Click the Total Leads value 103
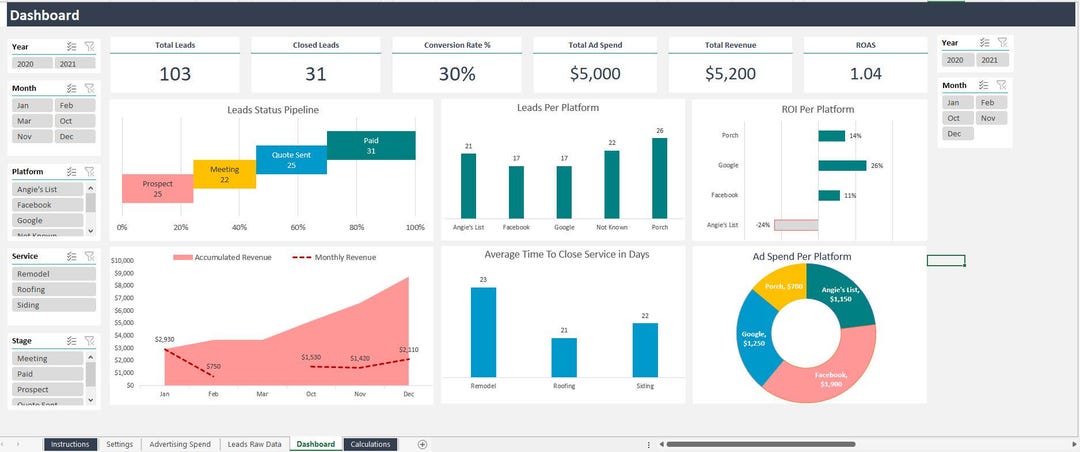 point(175,74)
